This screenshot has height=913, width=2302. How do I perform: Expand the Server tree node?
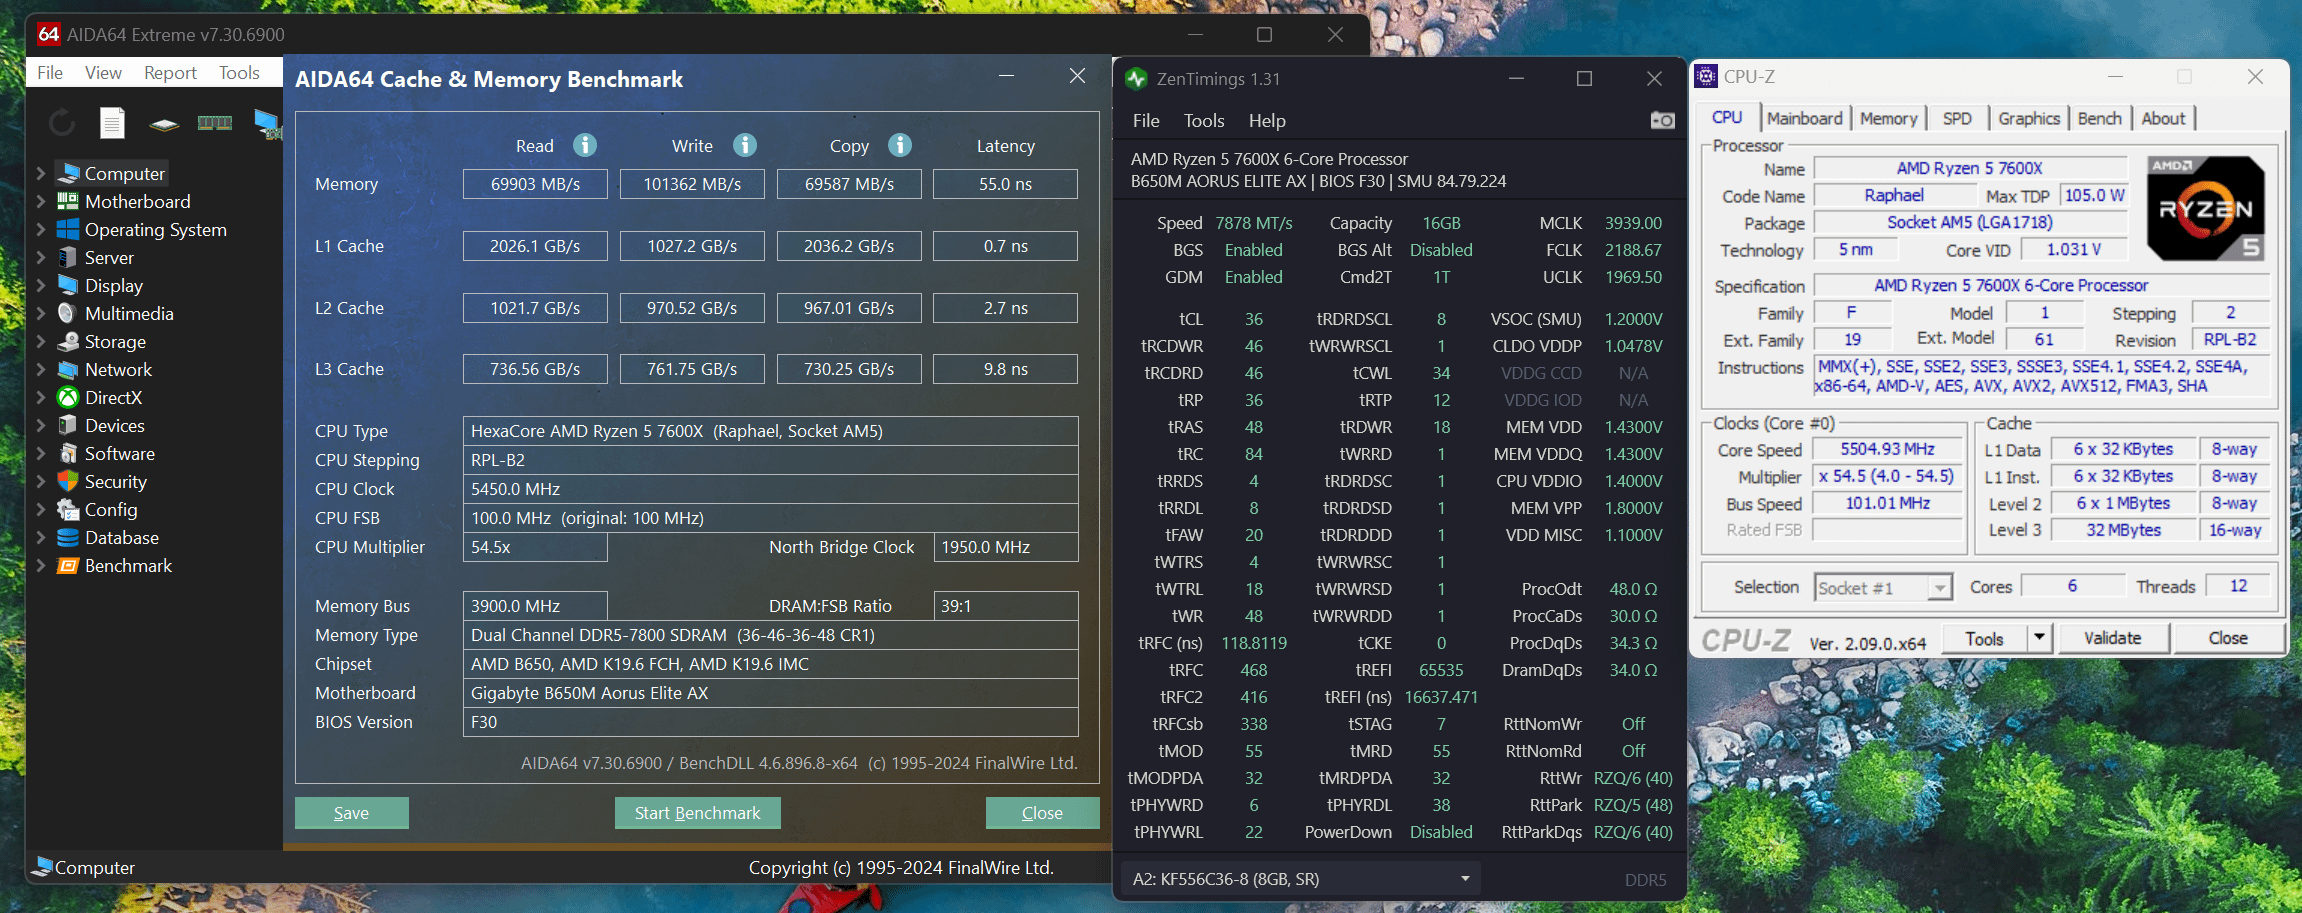click(41, 257)
